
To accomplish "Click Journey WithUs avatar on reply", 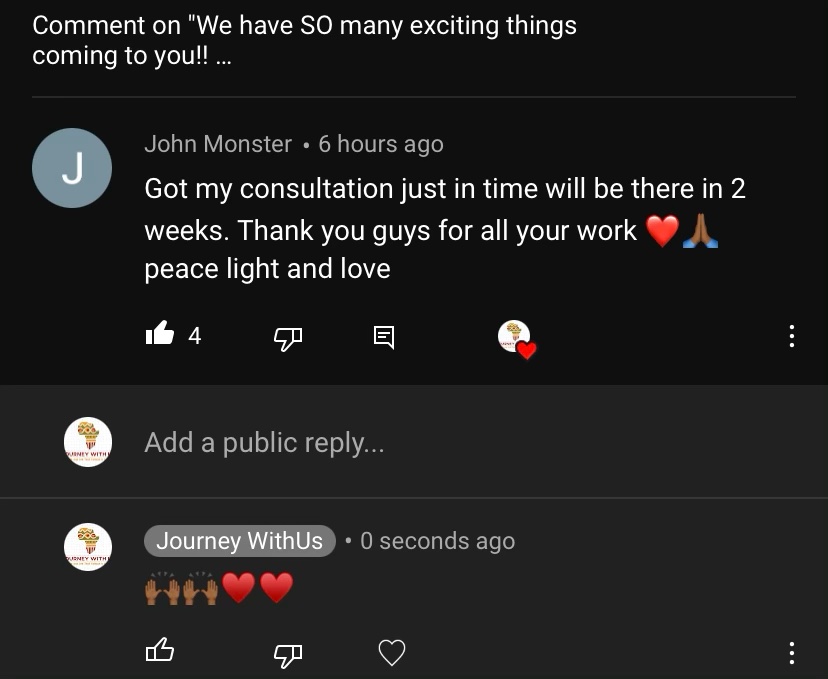I will tap(88, 547).
